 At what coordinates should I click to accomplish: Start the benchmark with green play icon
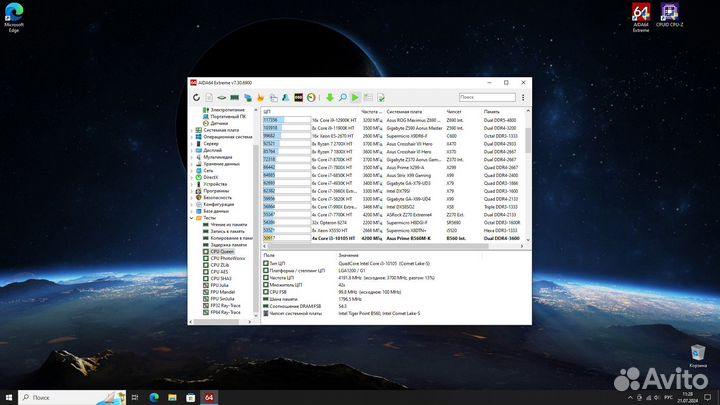coord(355,97)
